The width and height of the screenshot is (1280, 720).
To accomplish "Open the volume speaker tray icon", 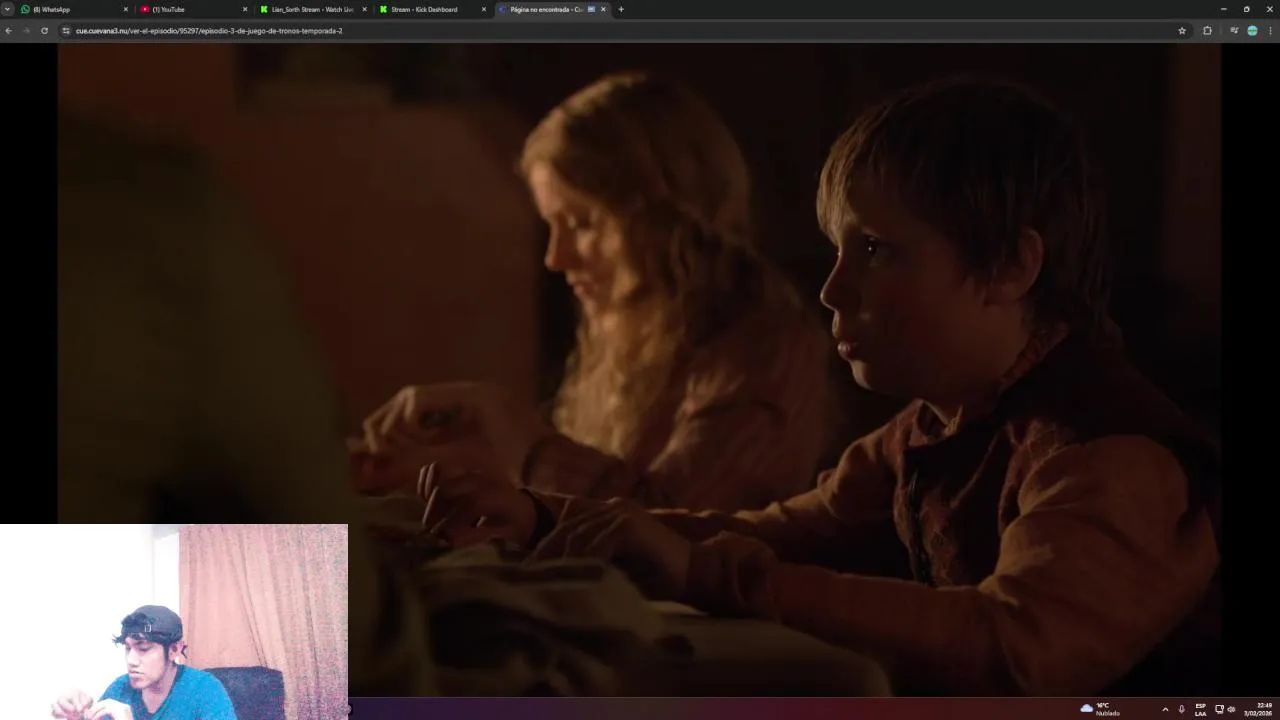I will 1231,709.
